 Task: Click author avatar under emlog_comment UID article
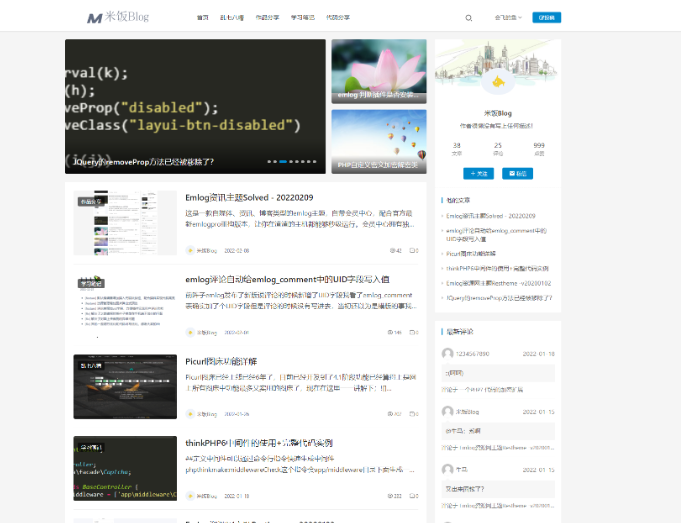point(190,332)
